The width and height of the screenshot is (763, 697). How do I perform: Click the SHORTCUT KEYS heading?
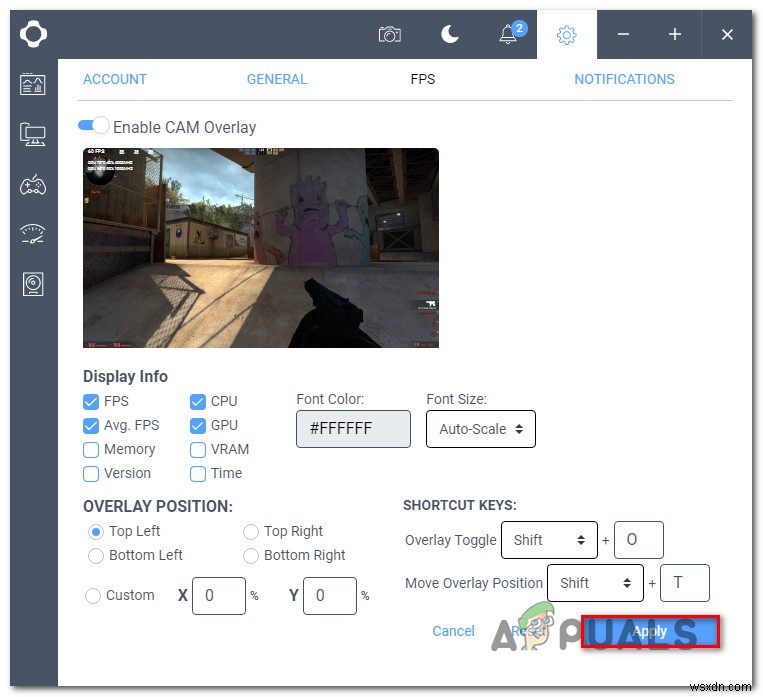459,505
